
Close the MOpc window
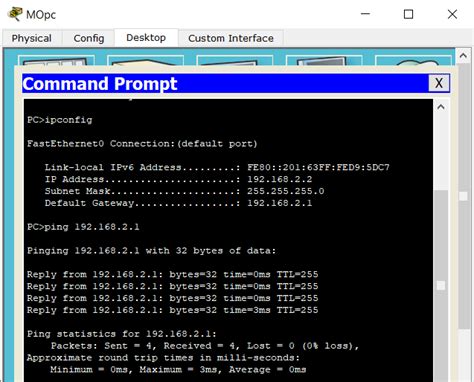click(x=452, y=14)
